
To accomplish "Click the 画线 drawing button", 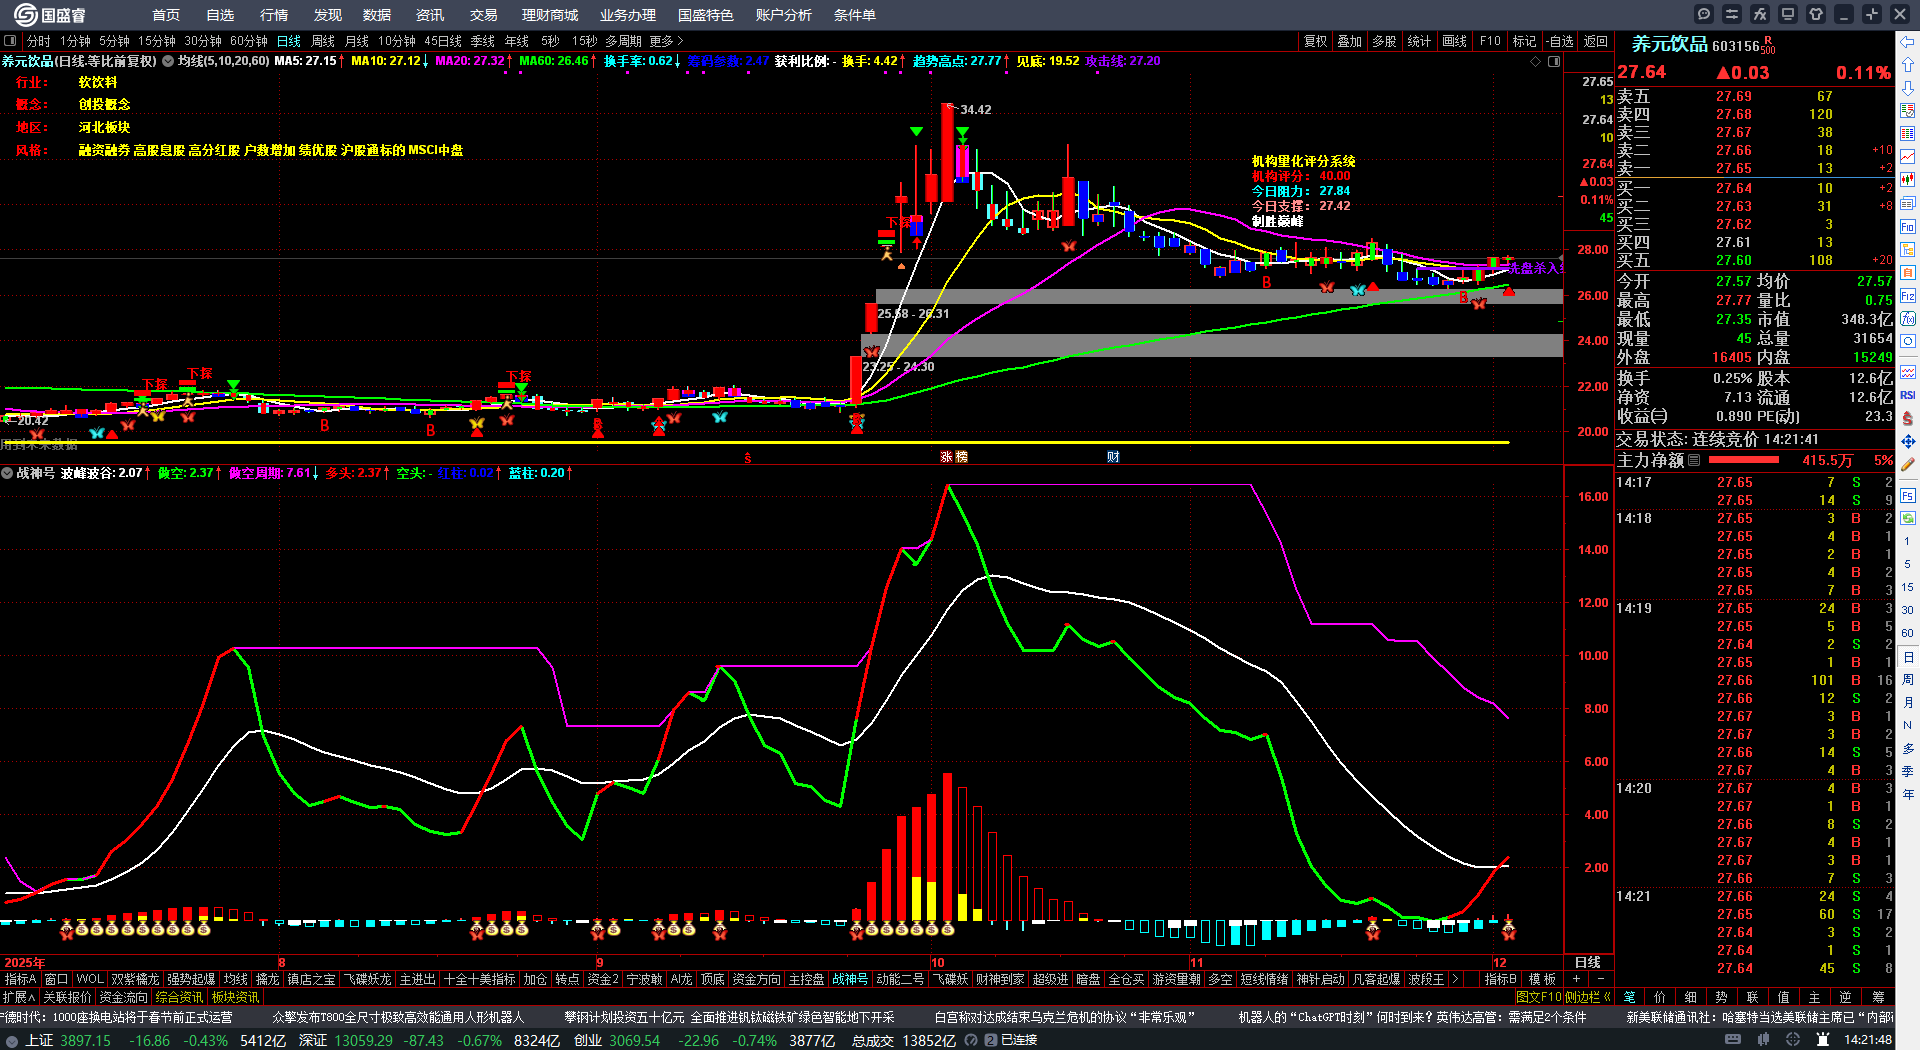I will (x=1455, y=41).
